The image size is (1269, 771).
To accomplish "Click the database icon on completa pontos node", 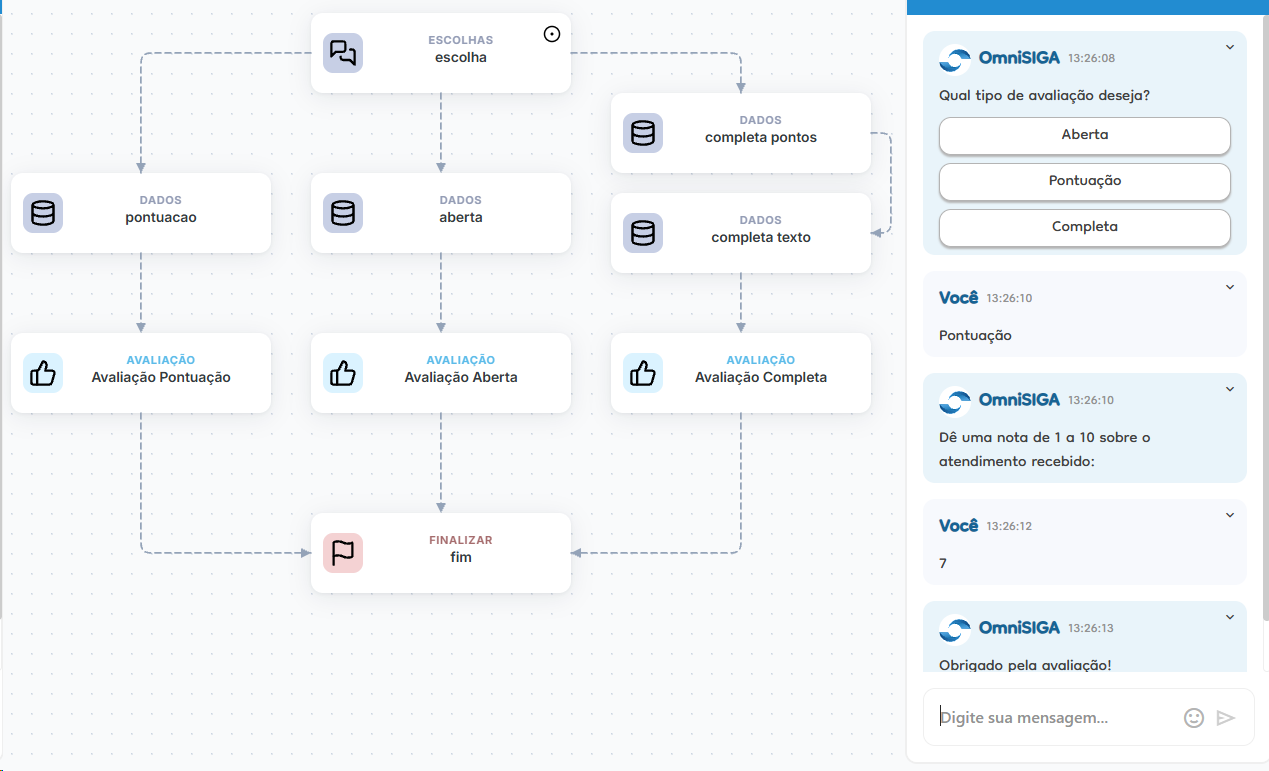I will pos(643,133).
